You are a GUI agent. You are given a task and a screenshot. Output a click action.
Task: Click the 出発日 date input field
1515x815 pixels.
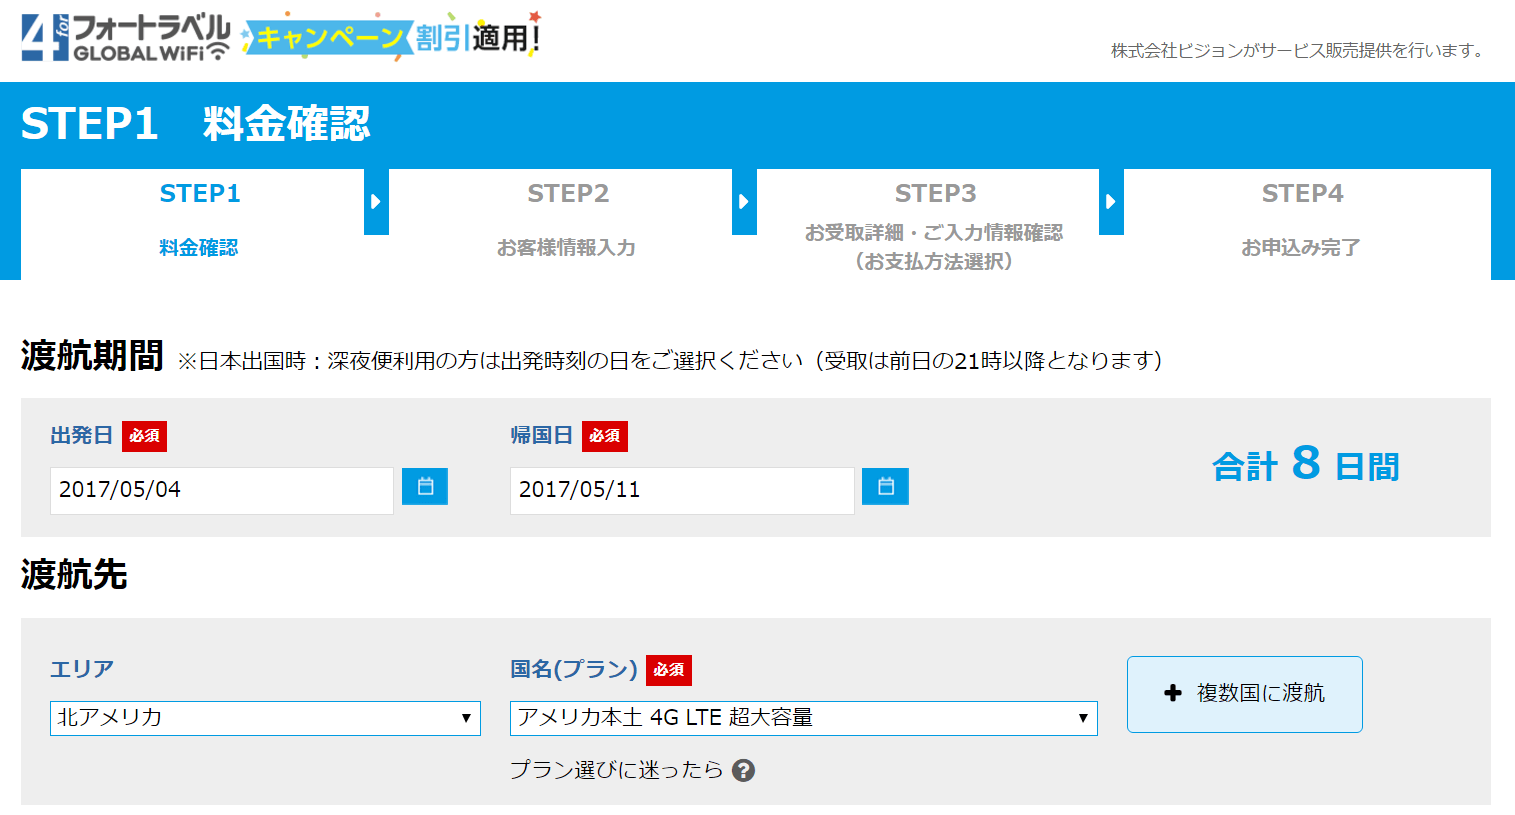[221, 490]
